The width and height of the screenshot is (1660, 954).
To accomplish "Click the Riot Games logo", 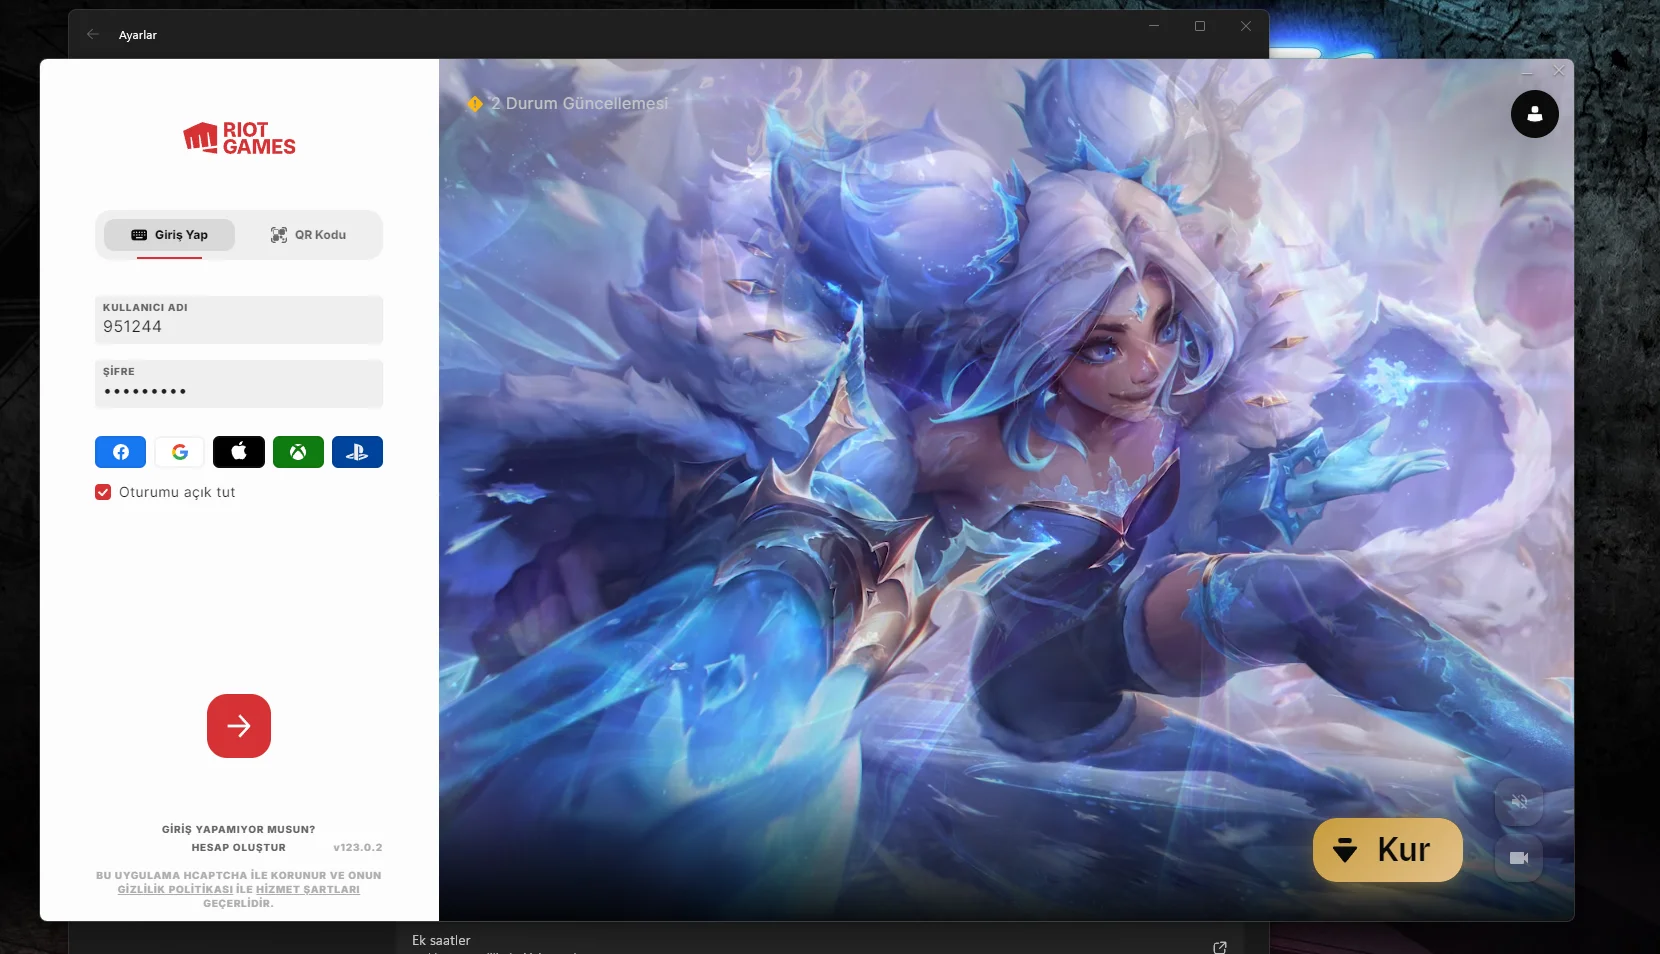I will coord(239,138).
